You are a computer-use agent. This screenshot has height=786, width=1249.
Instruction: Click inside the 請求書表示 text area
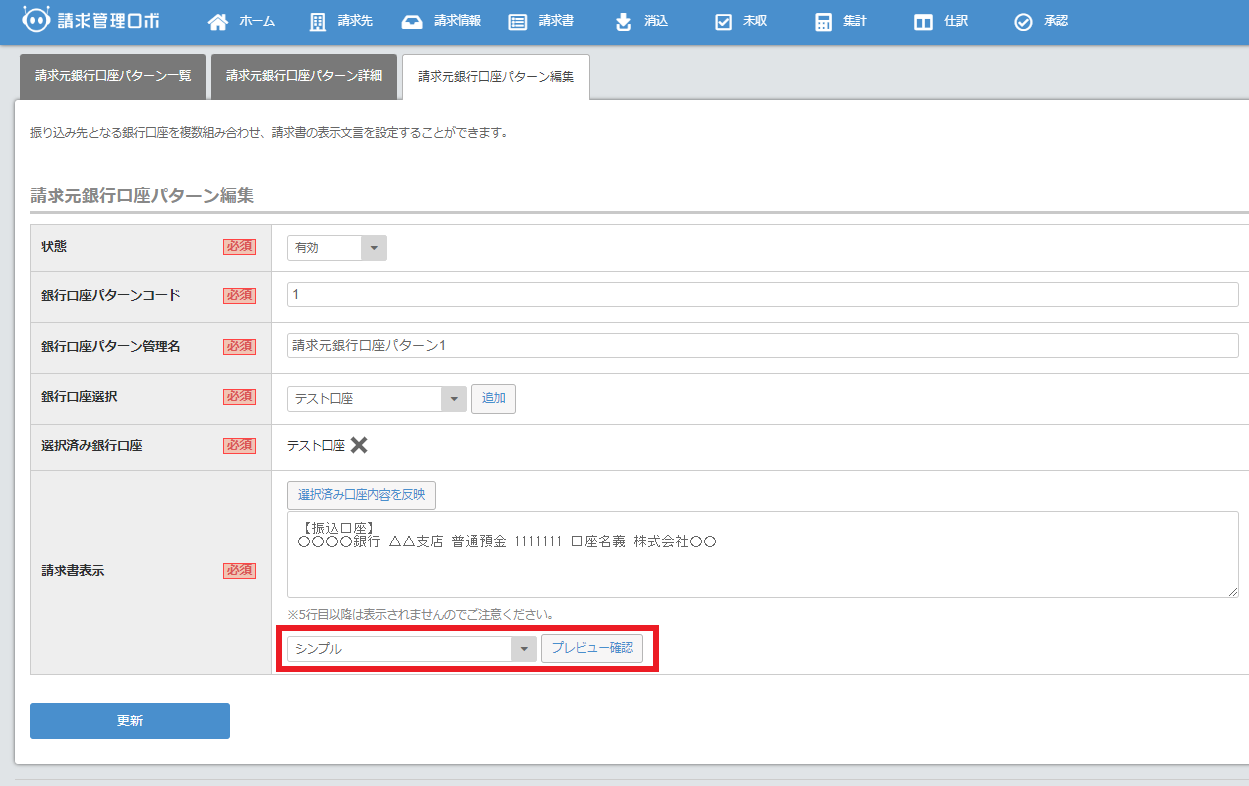(x=763, y=555)
